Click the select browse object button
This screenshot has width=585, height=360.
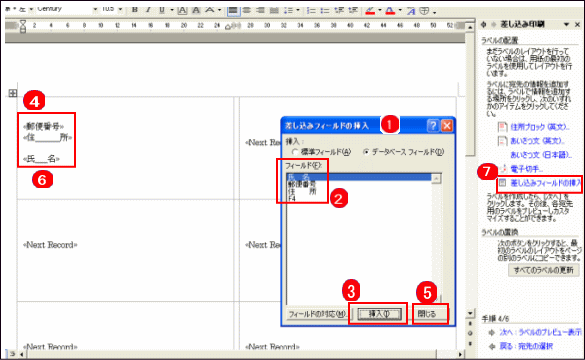470,333
